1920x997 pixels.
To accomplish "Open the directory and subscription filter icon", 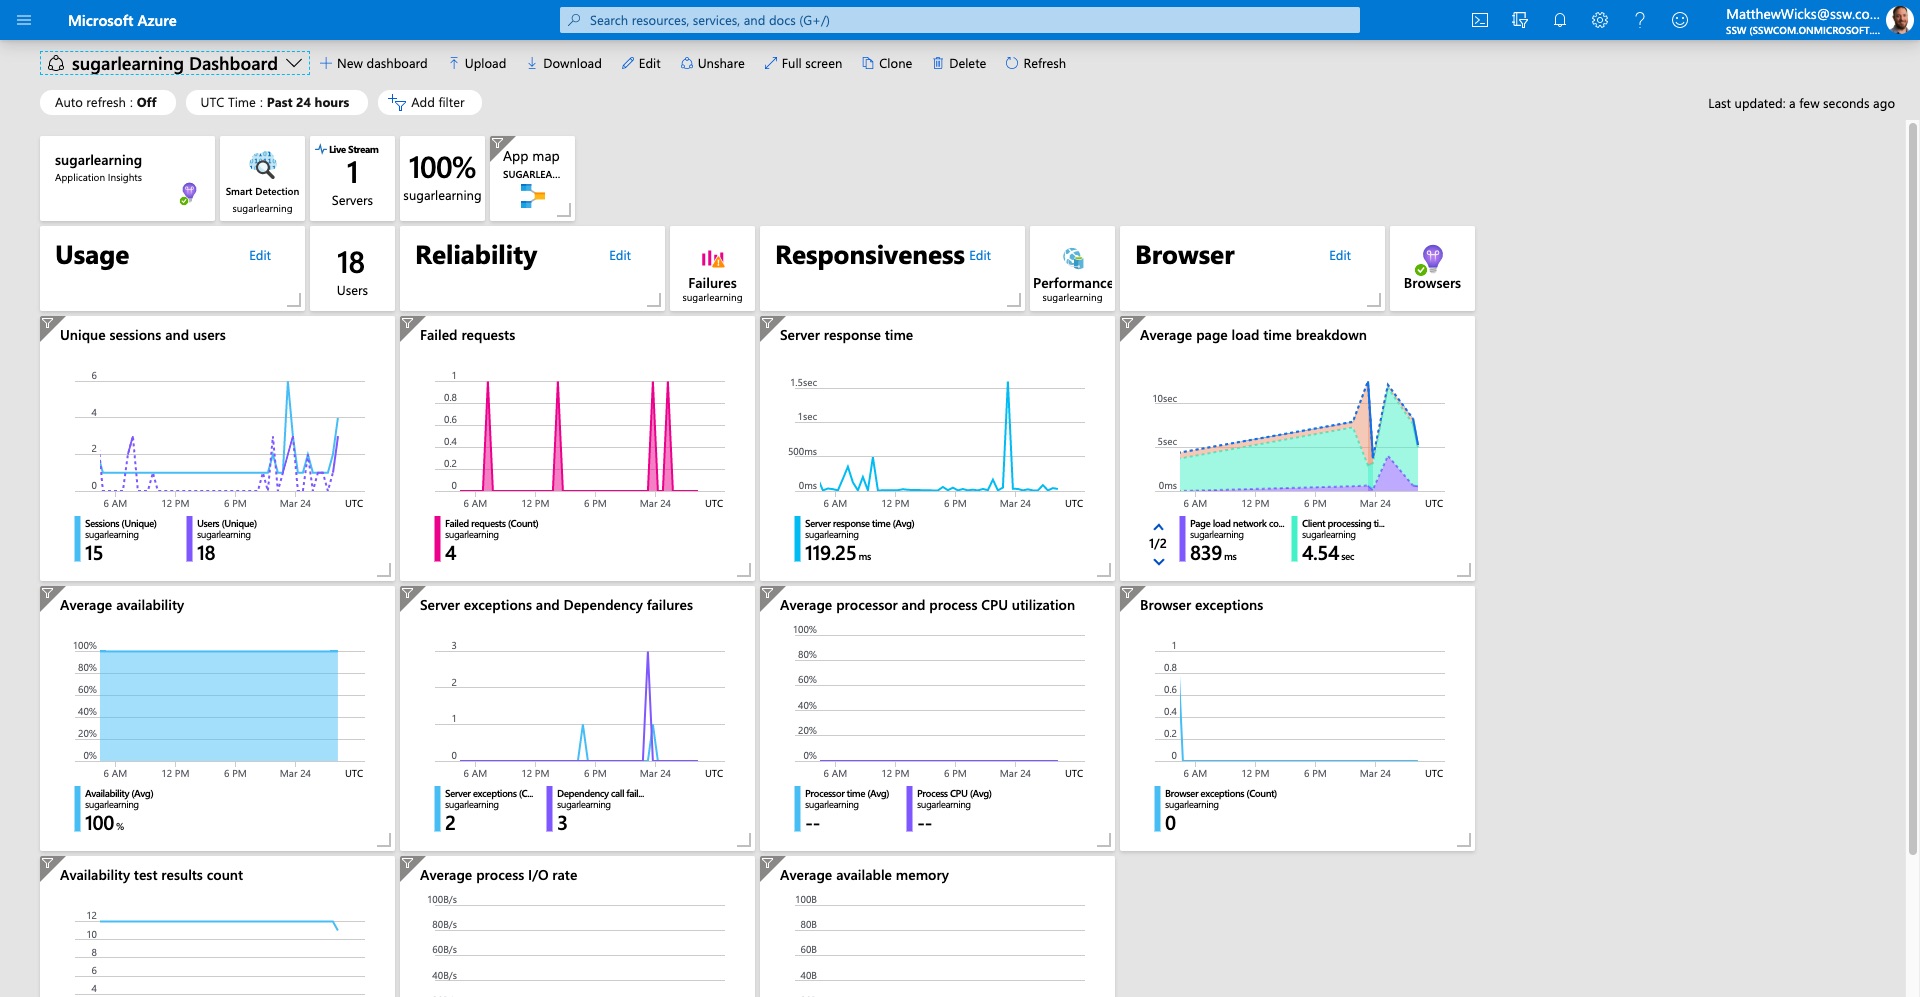I will pyautogui.click(x=1520, y=20).
